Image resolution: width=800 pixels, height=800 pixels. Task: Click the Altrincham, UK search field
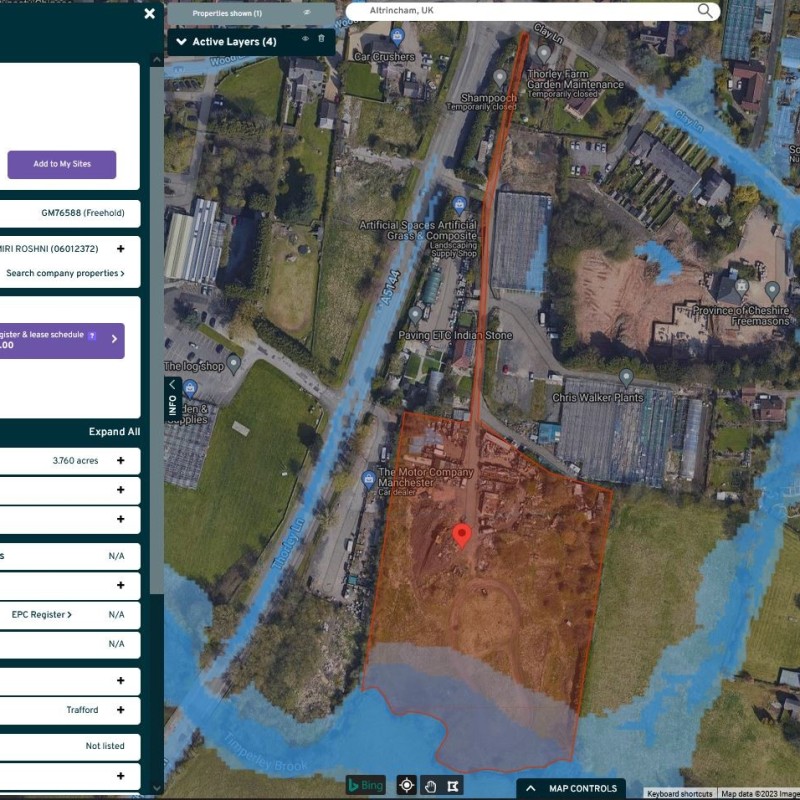(520, 11)
